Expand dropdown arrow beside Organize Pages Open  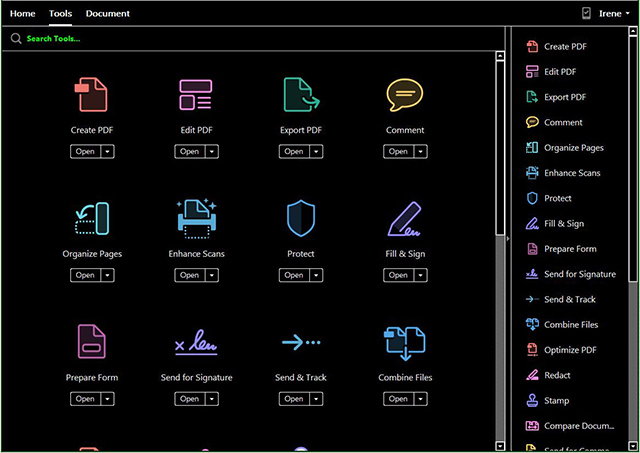click(108, 275)
